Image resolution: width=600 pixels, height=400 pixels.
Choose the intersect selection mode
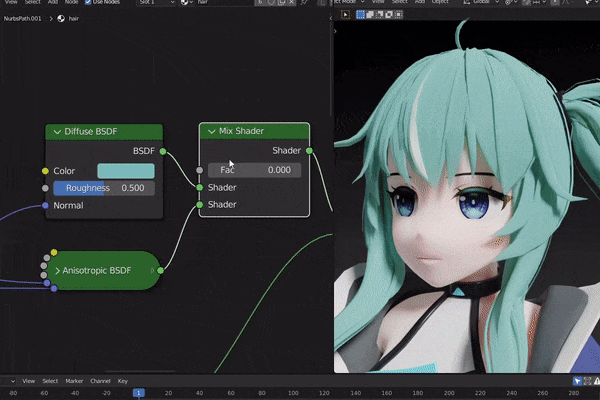(398, 15)
